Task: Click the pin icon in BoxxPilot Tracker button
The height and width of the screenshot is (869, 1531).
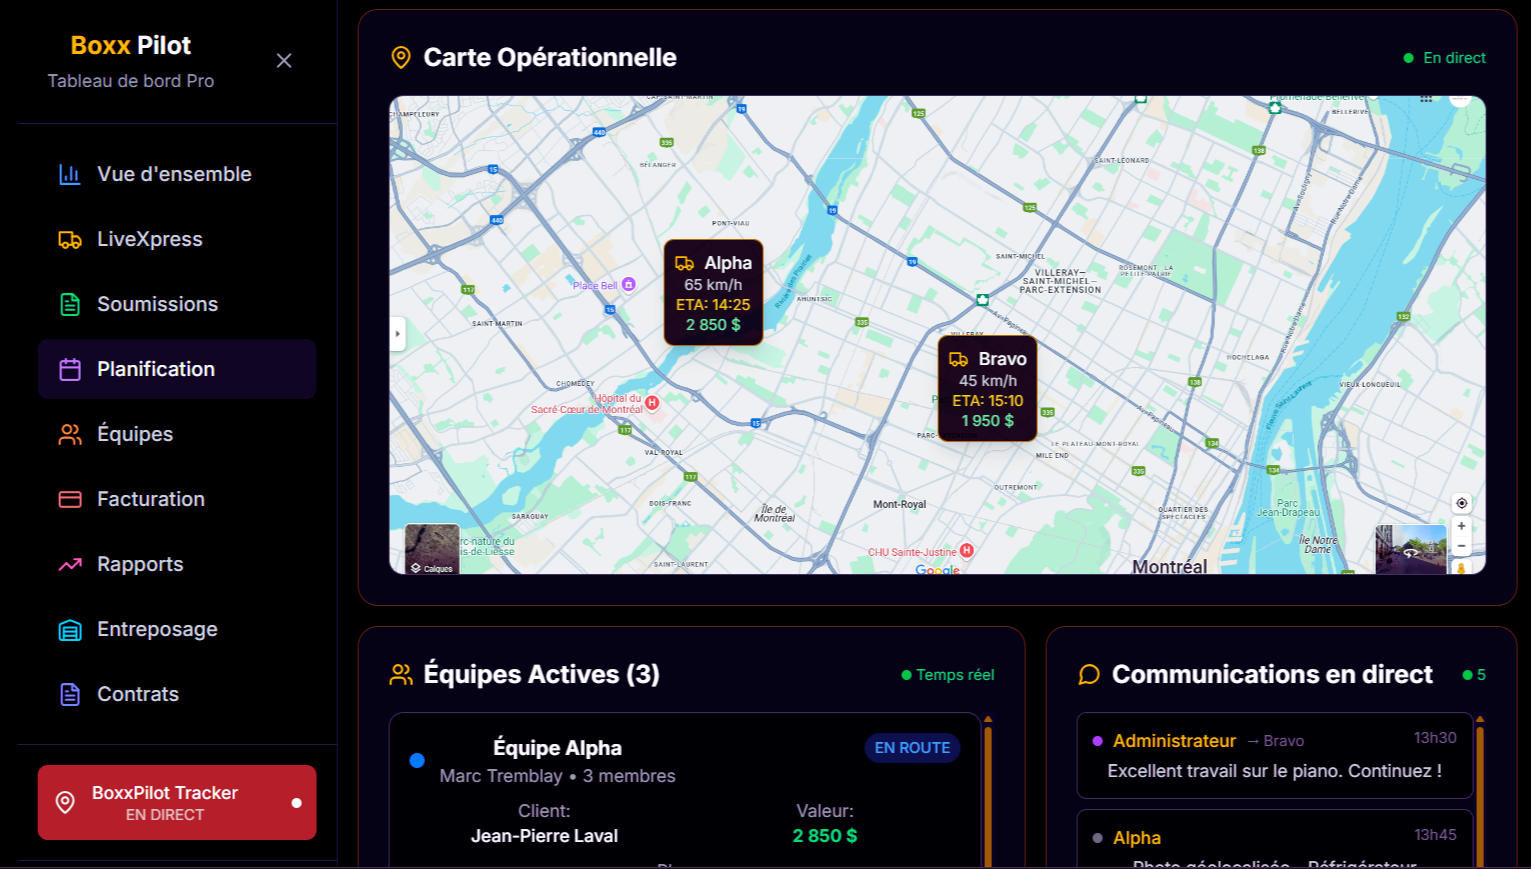Action: [x=65, y=803]
